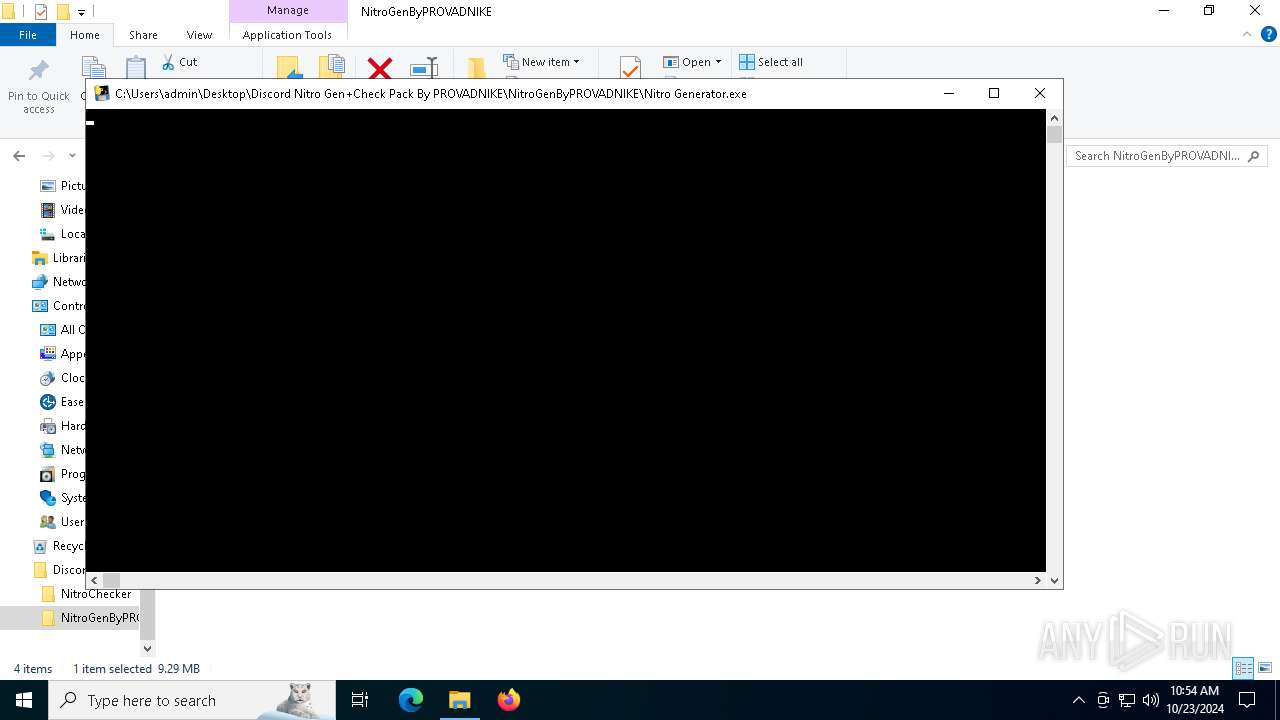Switch to Details view layout

click(1243, 668)
